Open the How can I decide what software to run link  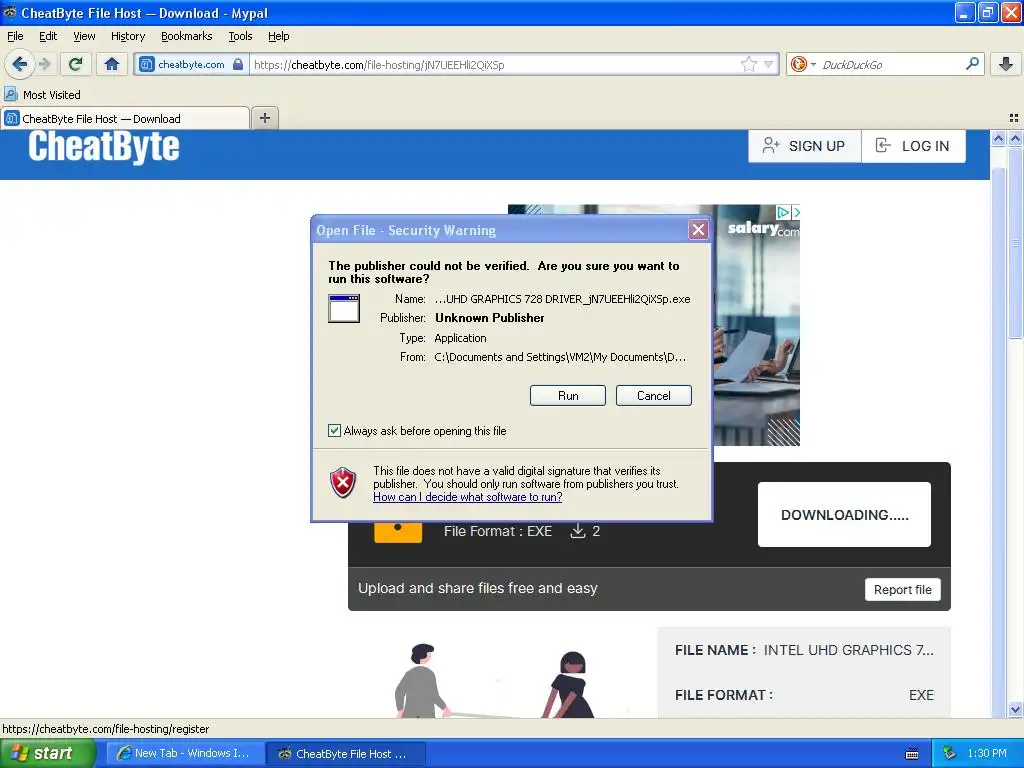[468, 497]
